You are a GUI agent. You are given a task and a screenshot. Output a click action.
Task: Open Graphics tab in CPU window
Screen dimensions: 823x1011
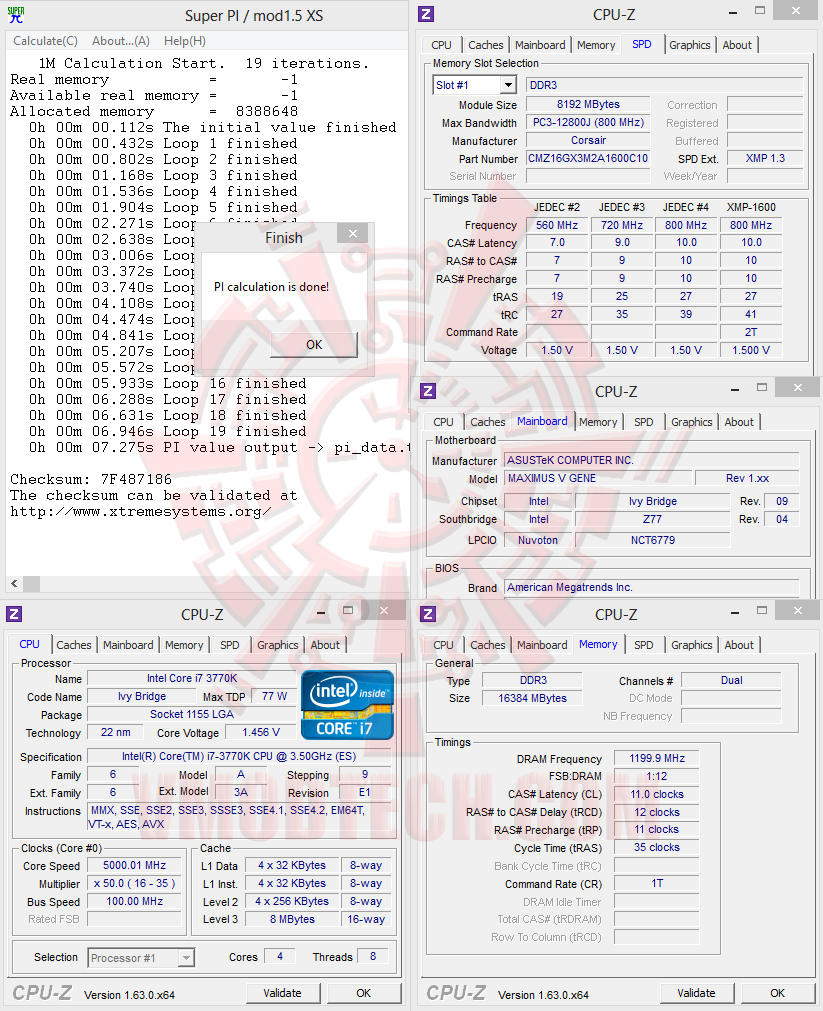(x=277, y=645)
